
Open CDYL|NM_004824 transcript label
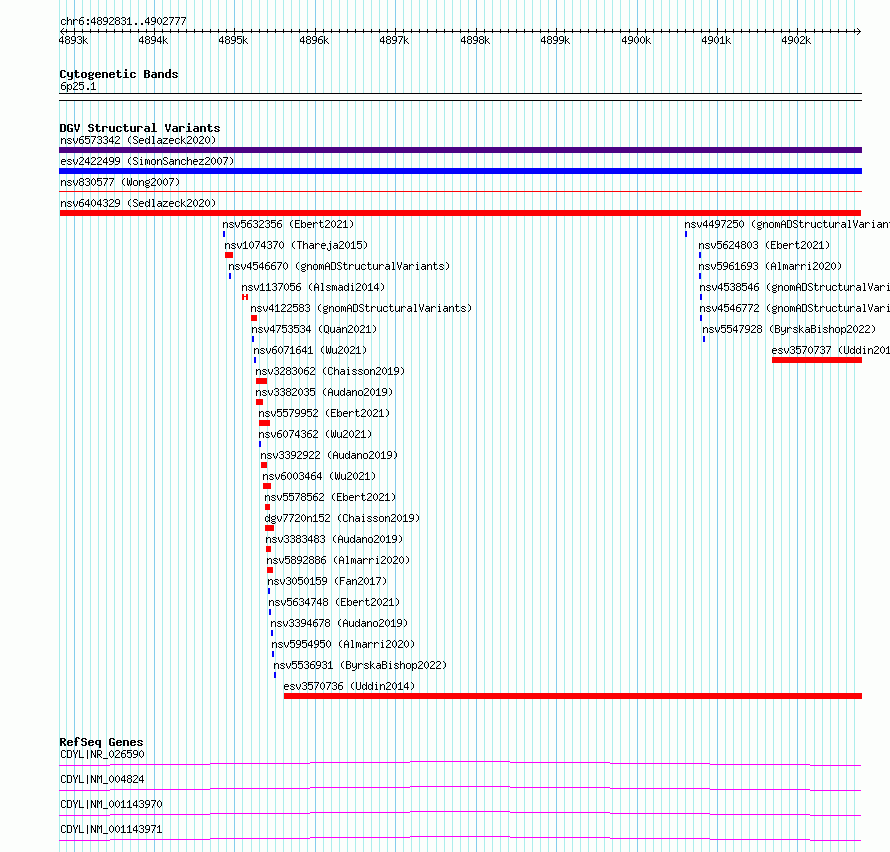[102, 779]
